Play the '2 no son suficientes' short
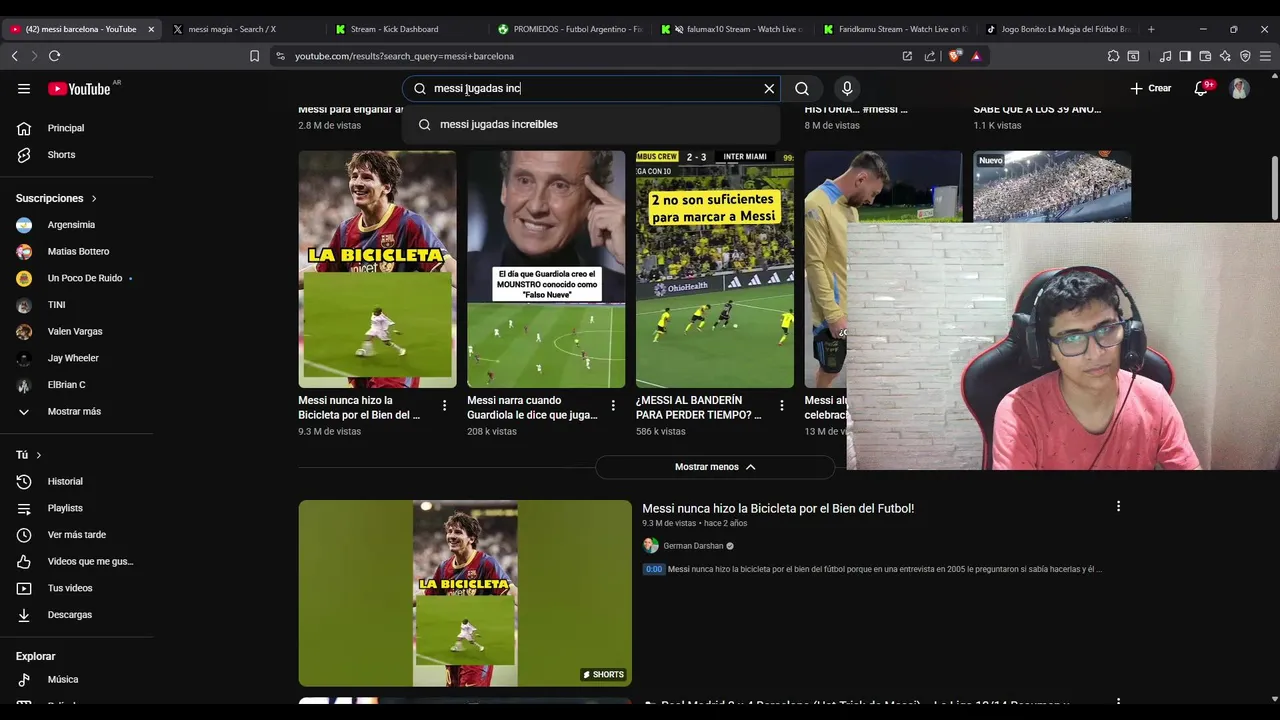Viewport: 1280px width, 720px height. (715, 269)
